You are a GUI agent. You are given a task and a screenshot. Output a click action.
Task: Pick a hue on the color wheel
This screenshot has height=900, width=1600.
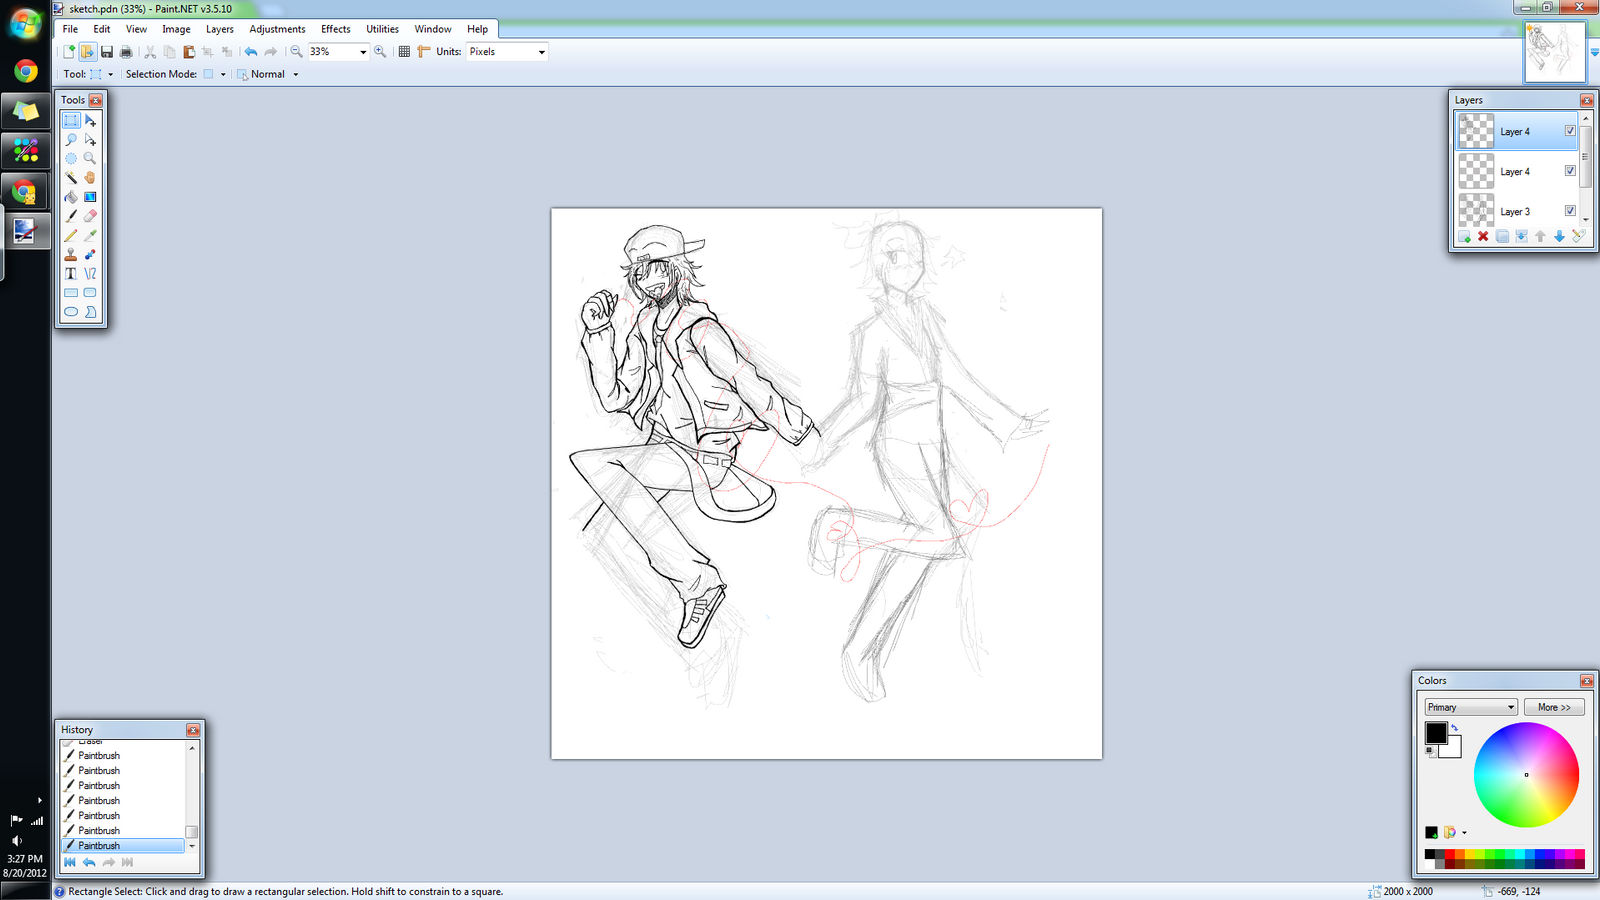click(x=1526, y=775)
